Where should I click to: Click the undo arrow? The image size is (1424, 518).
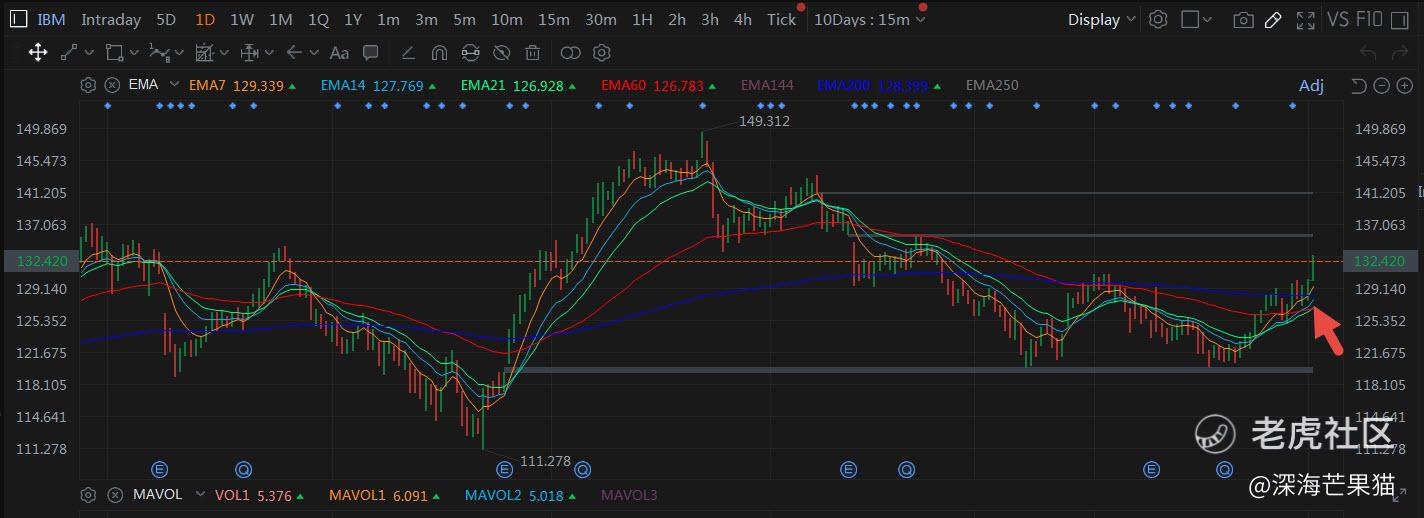tap(1369, 52)
